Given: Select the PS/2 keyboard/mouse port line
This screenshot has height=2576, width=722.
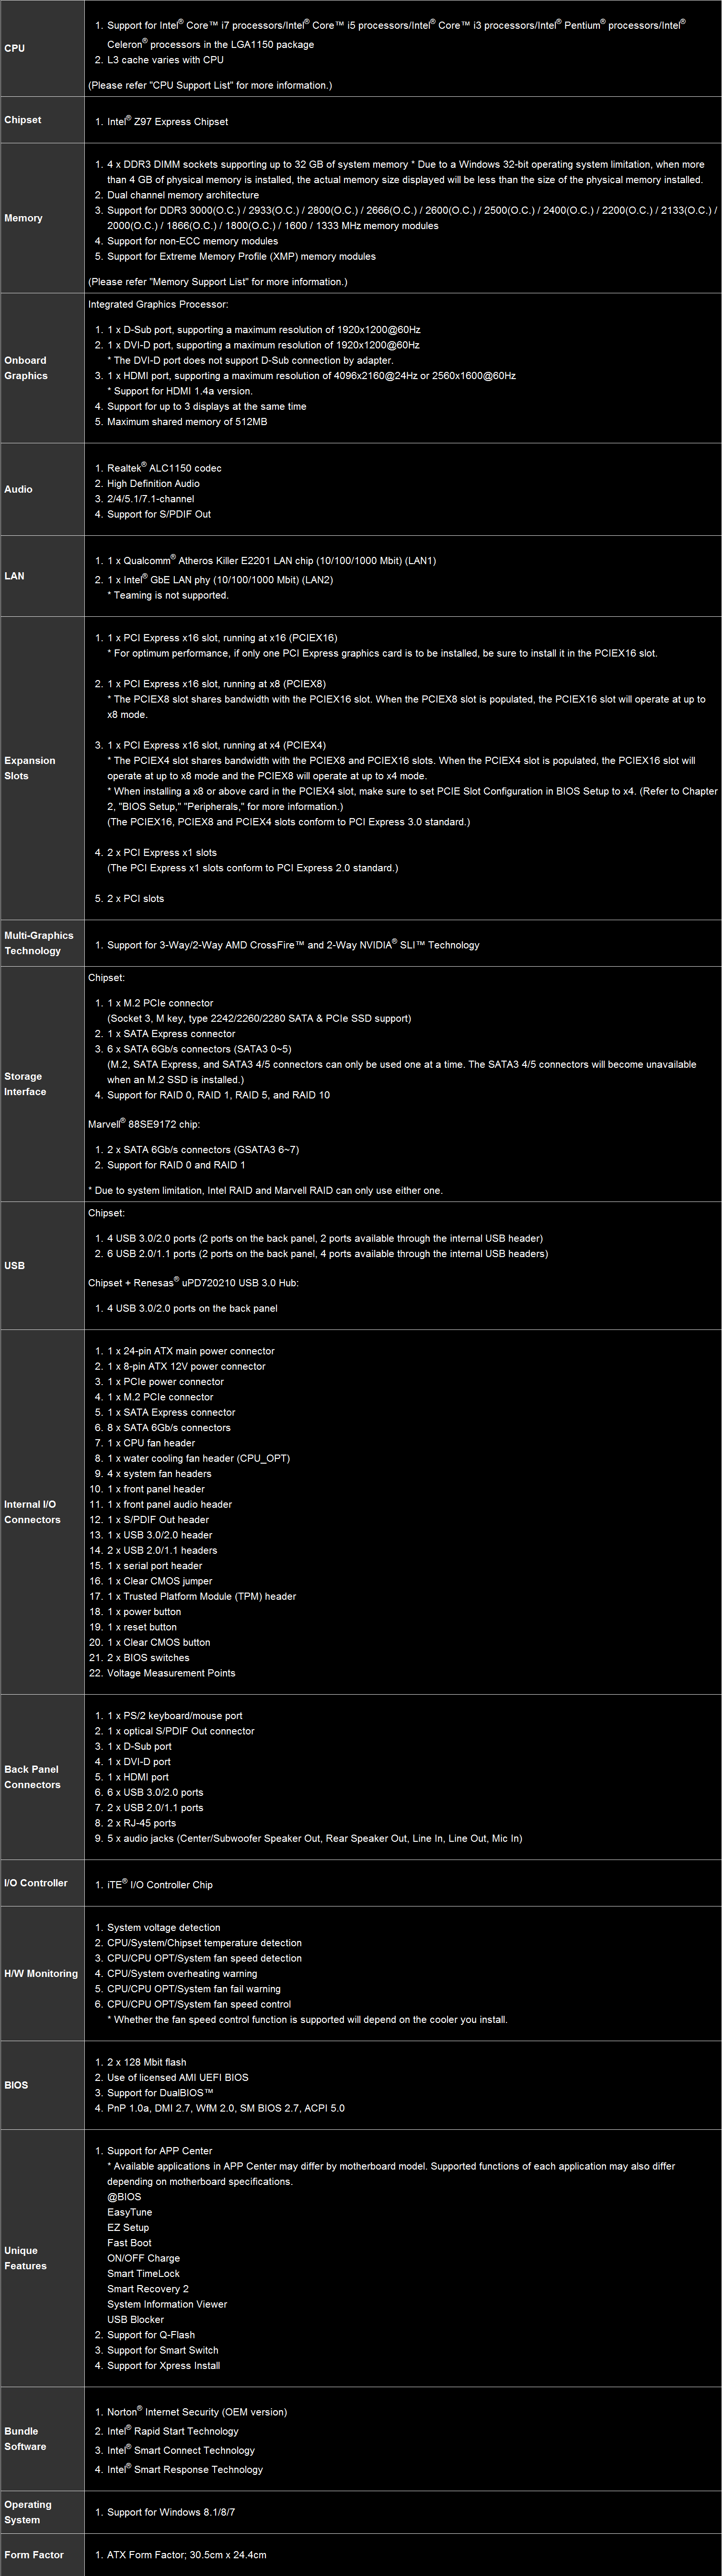Looking at the screenshot, I should (175, 1716).
